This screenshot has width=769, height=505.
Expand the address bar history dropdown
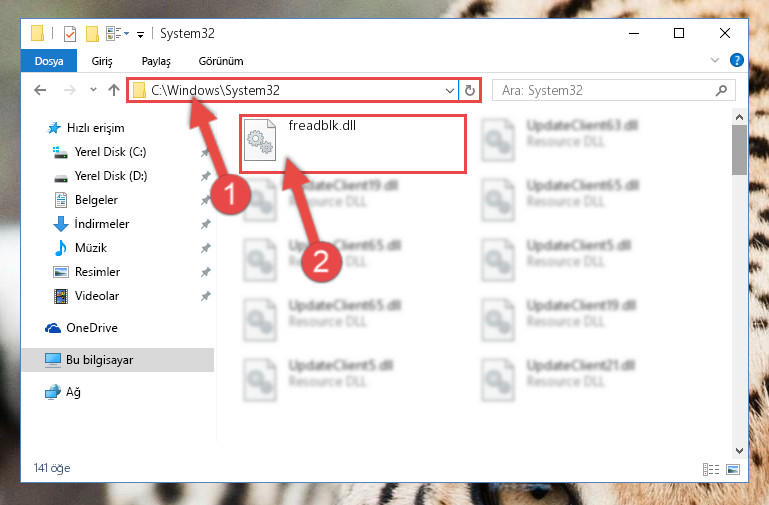pos(449,90)
